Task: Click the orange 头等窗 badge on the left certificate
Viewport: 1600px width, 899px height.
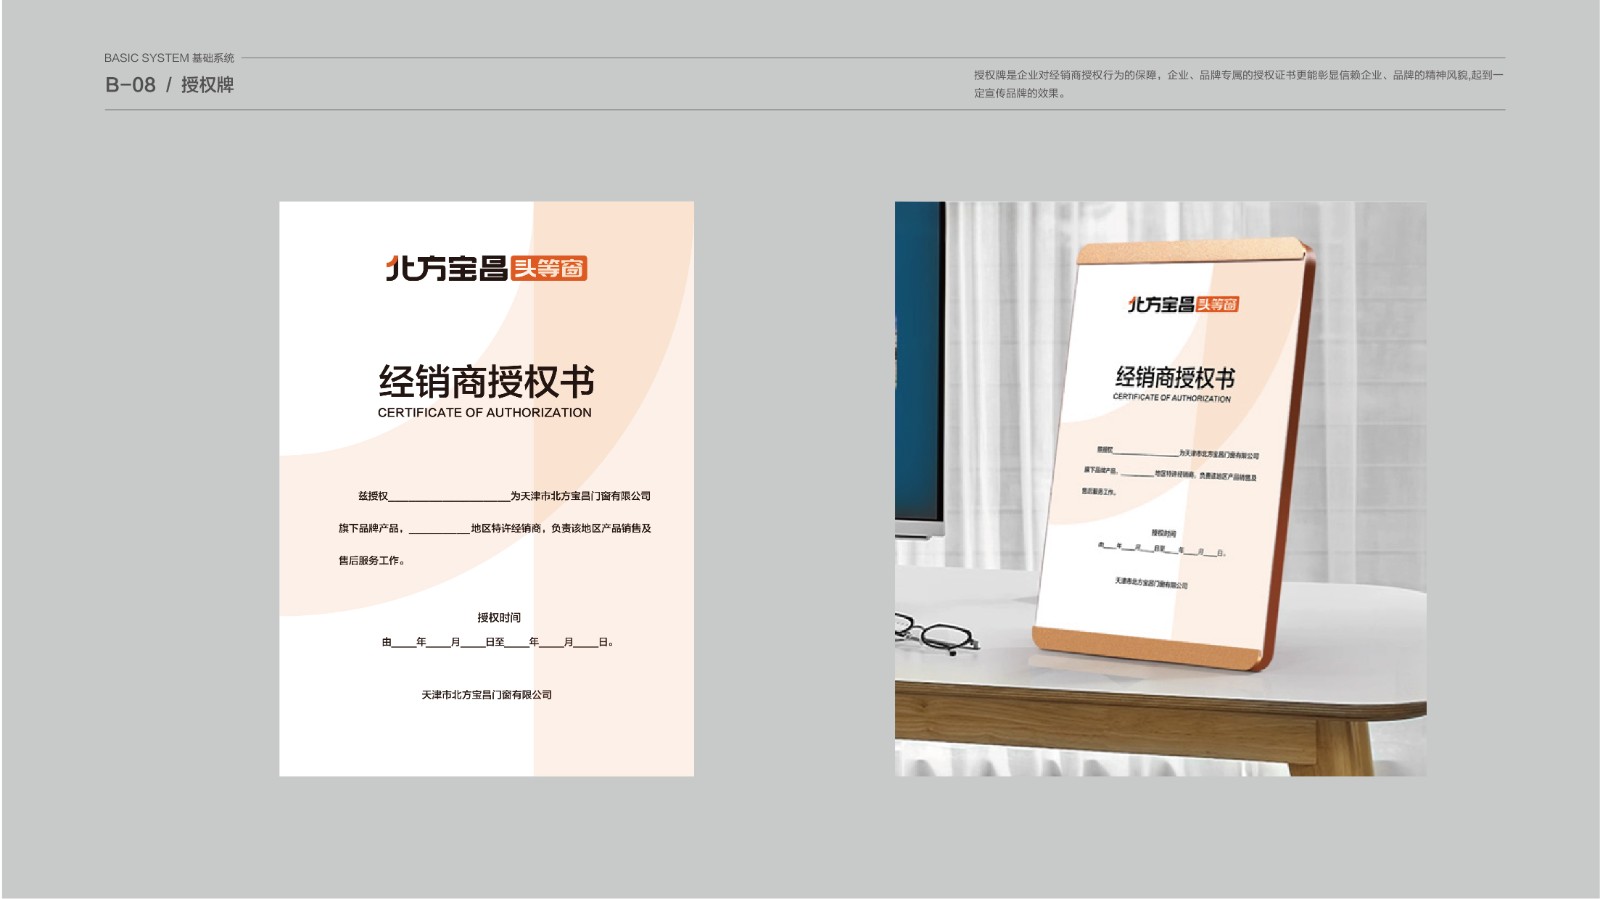Action: pos(548,269)
